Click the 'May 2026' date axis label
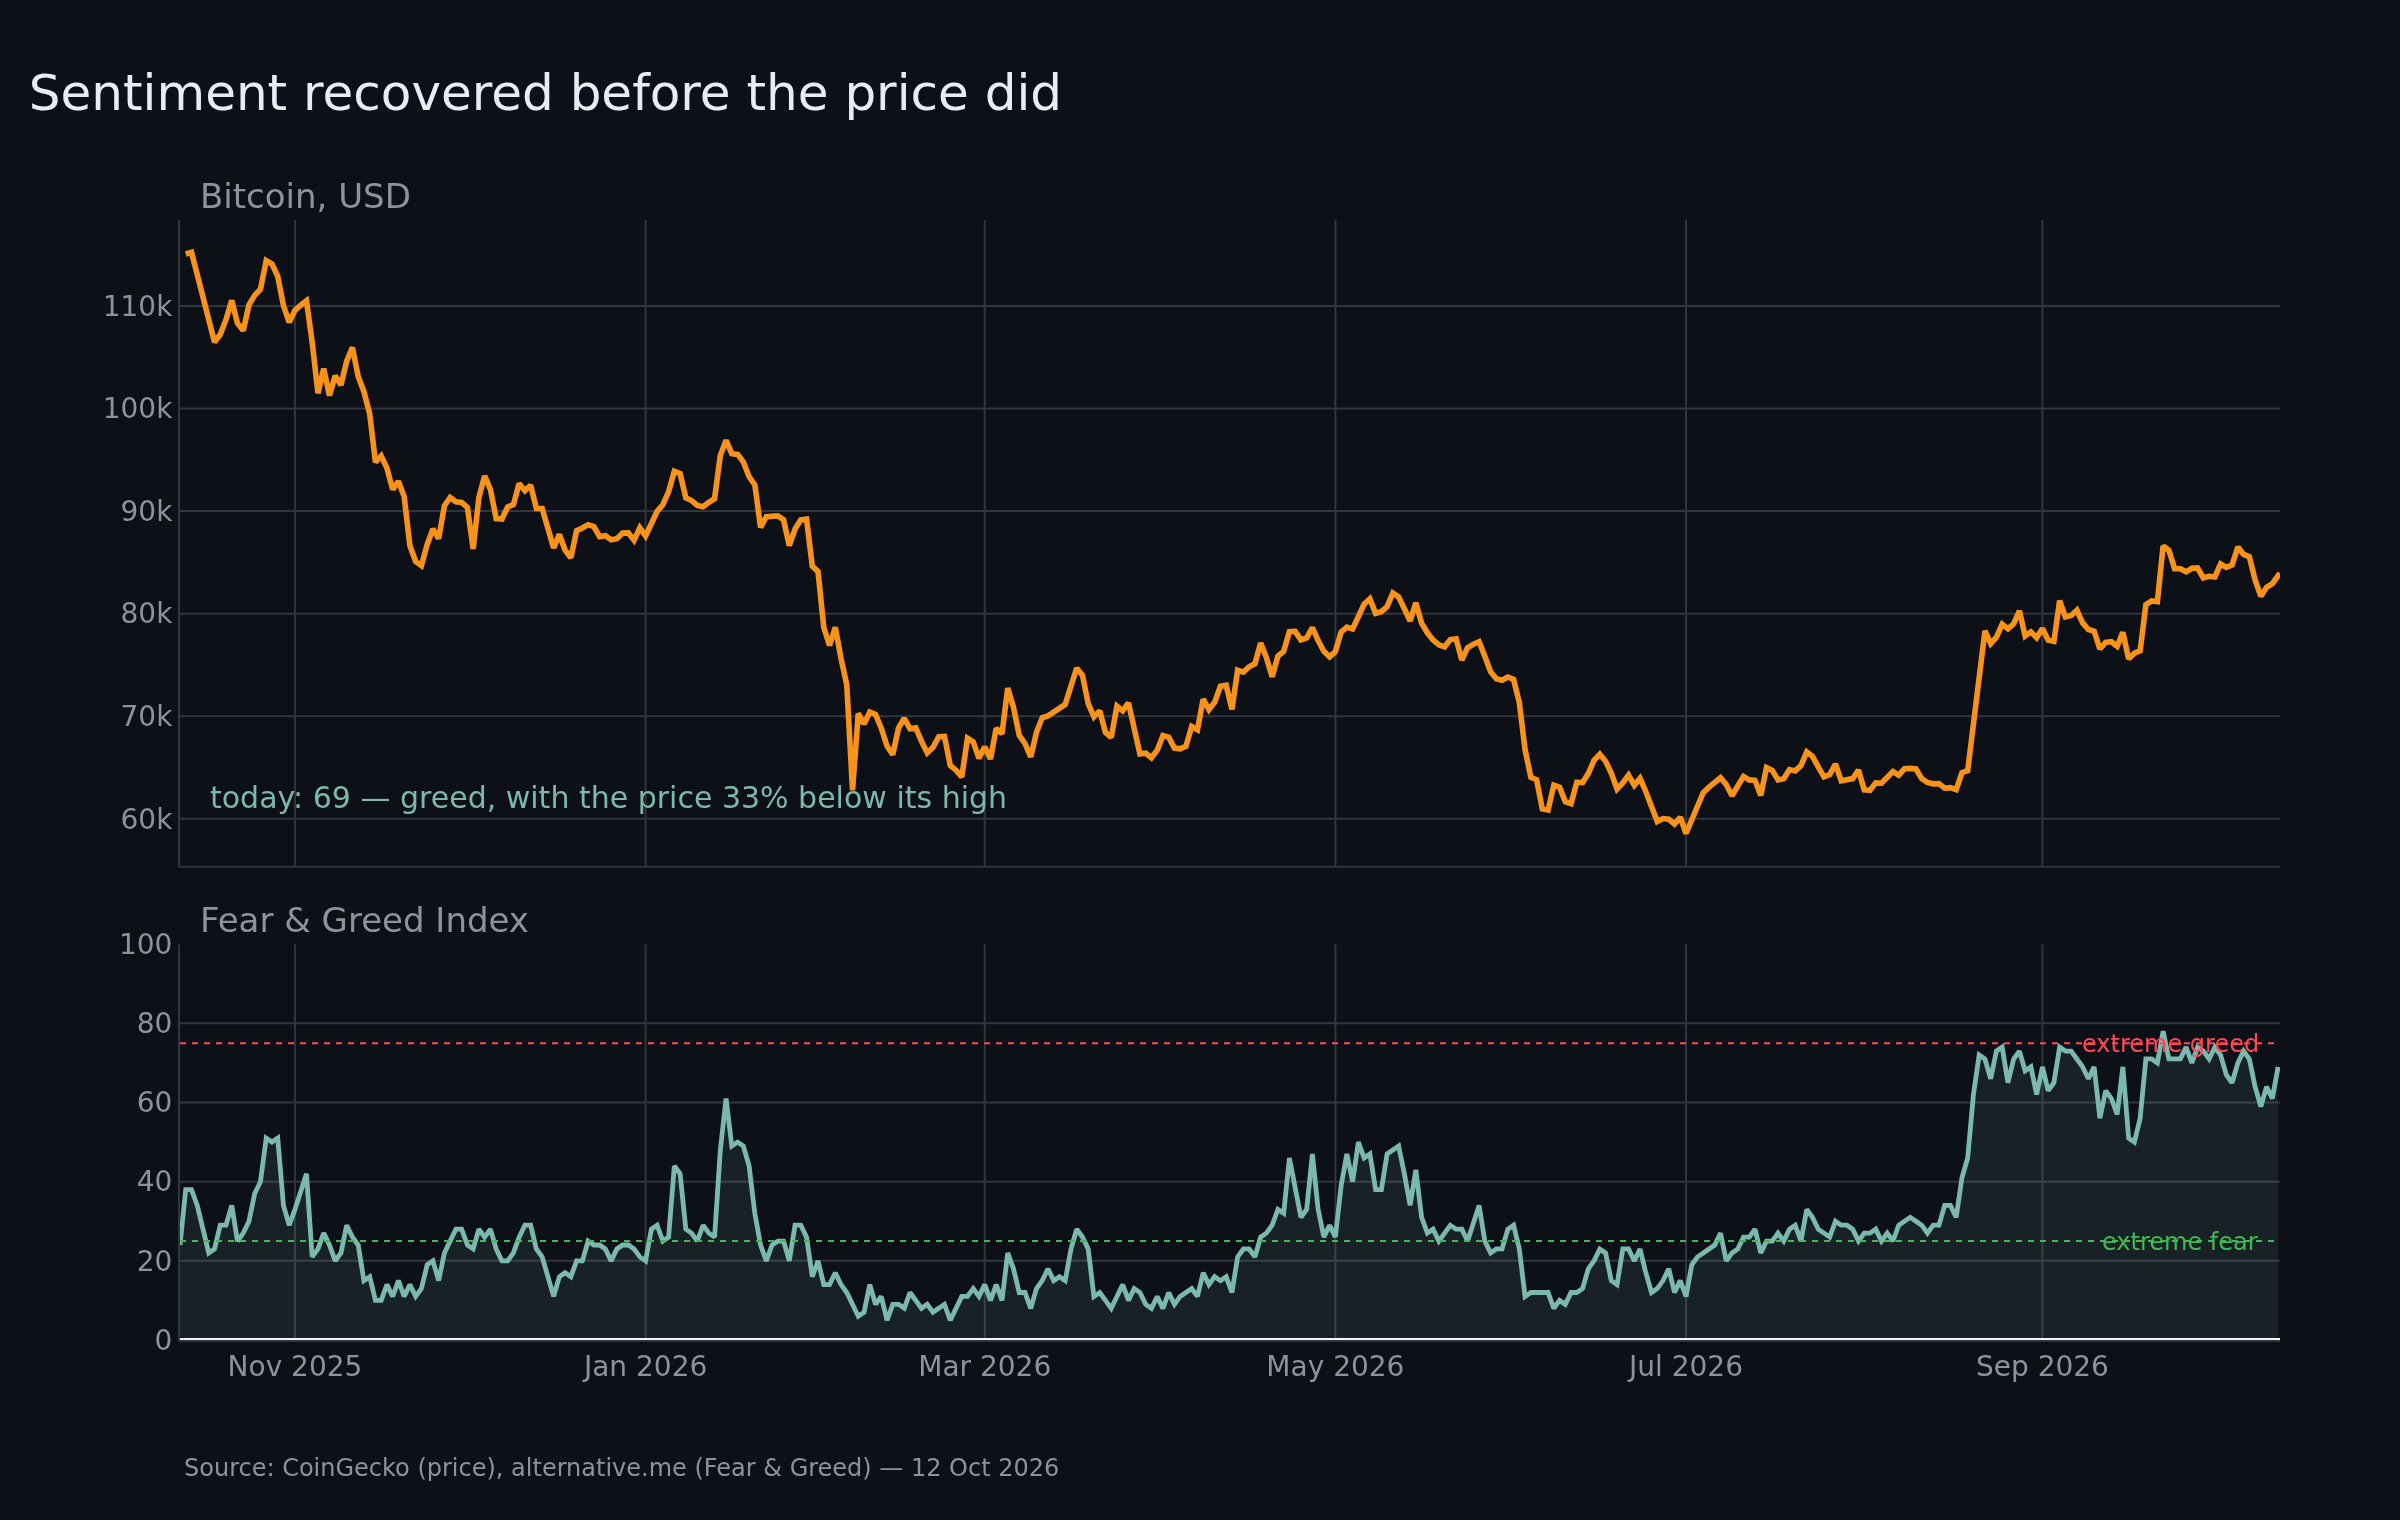2400x1520 pixels. (1335, 1367)
